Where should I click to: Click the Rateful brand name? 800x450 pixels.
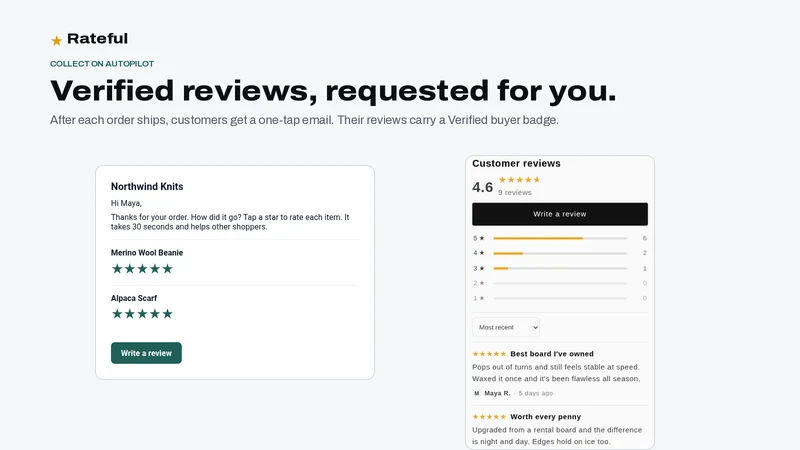tap(97, 39)
